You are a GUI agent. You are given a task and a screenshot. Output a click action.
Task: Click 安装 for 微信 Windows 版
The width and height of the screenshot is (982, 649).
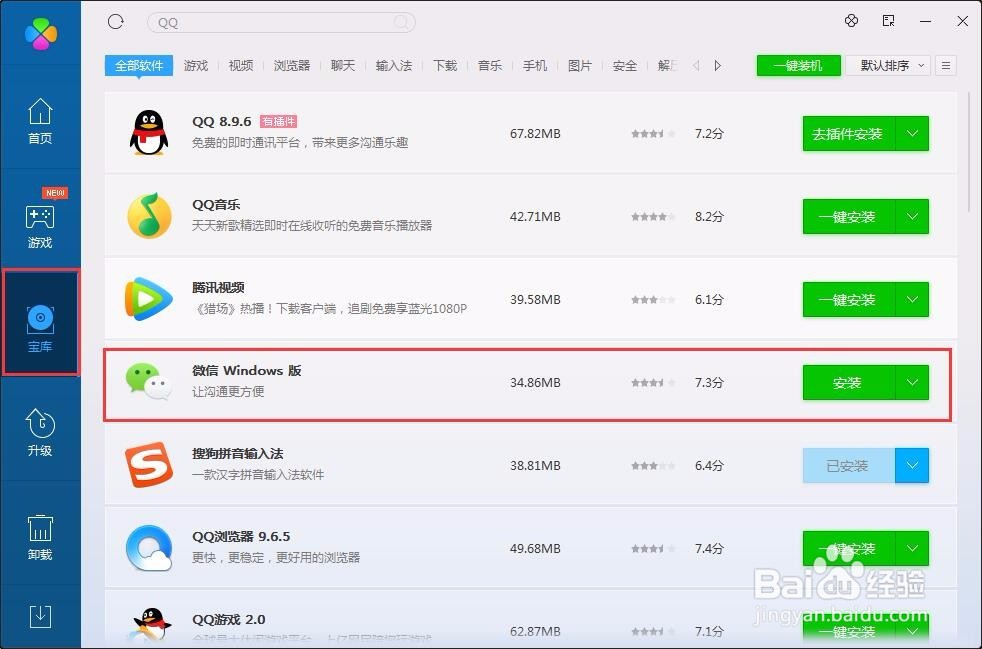point(849,383)
